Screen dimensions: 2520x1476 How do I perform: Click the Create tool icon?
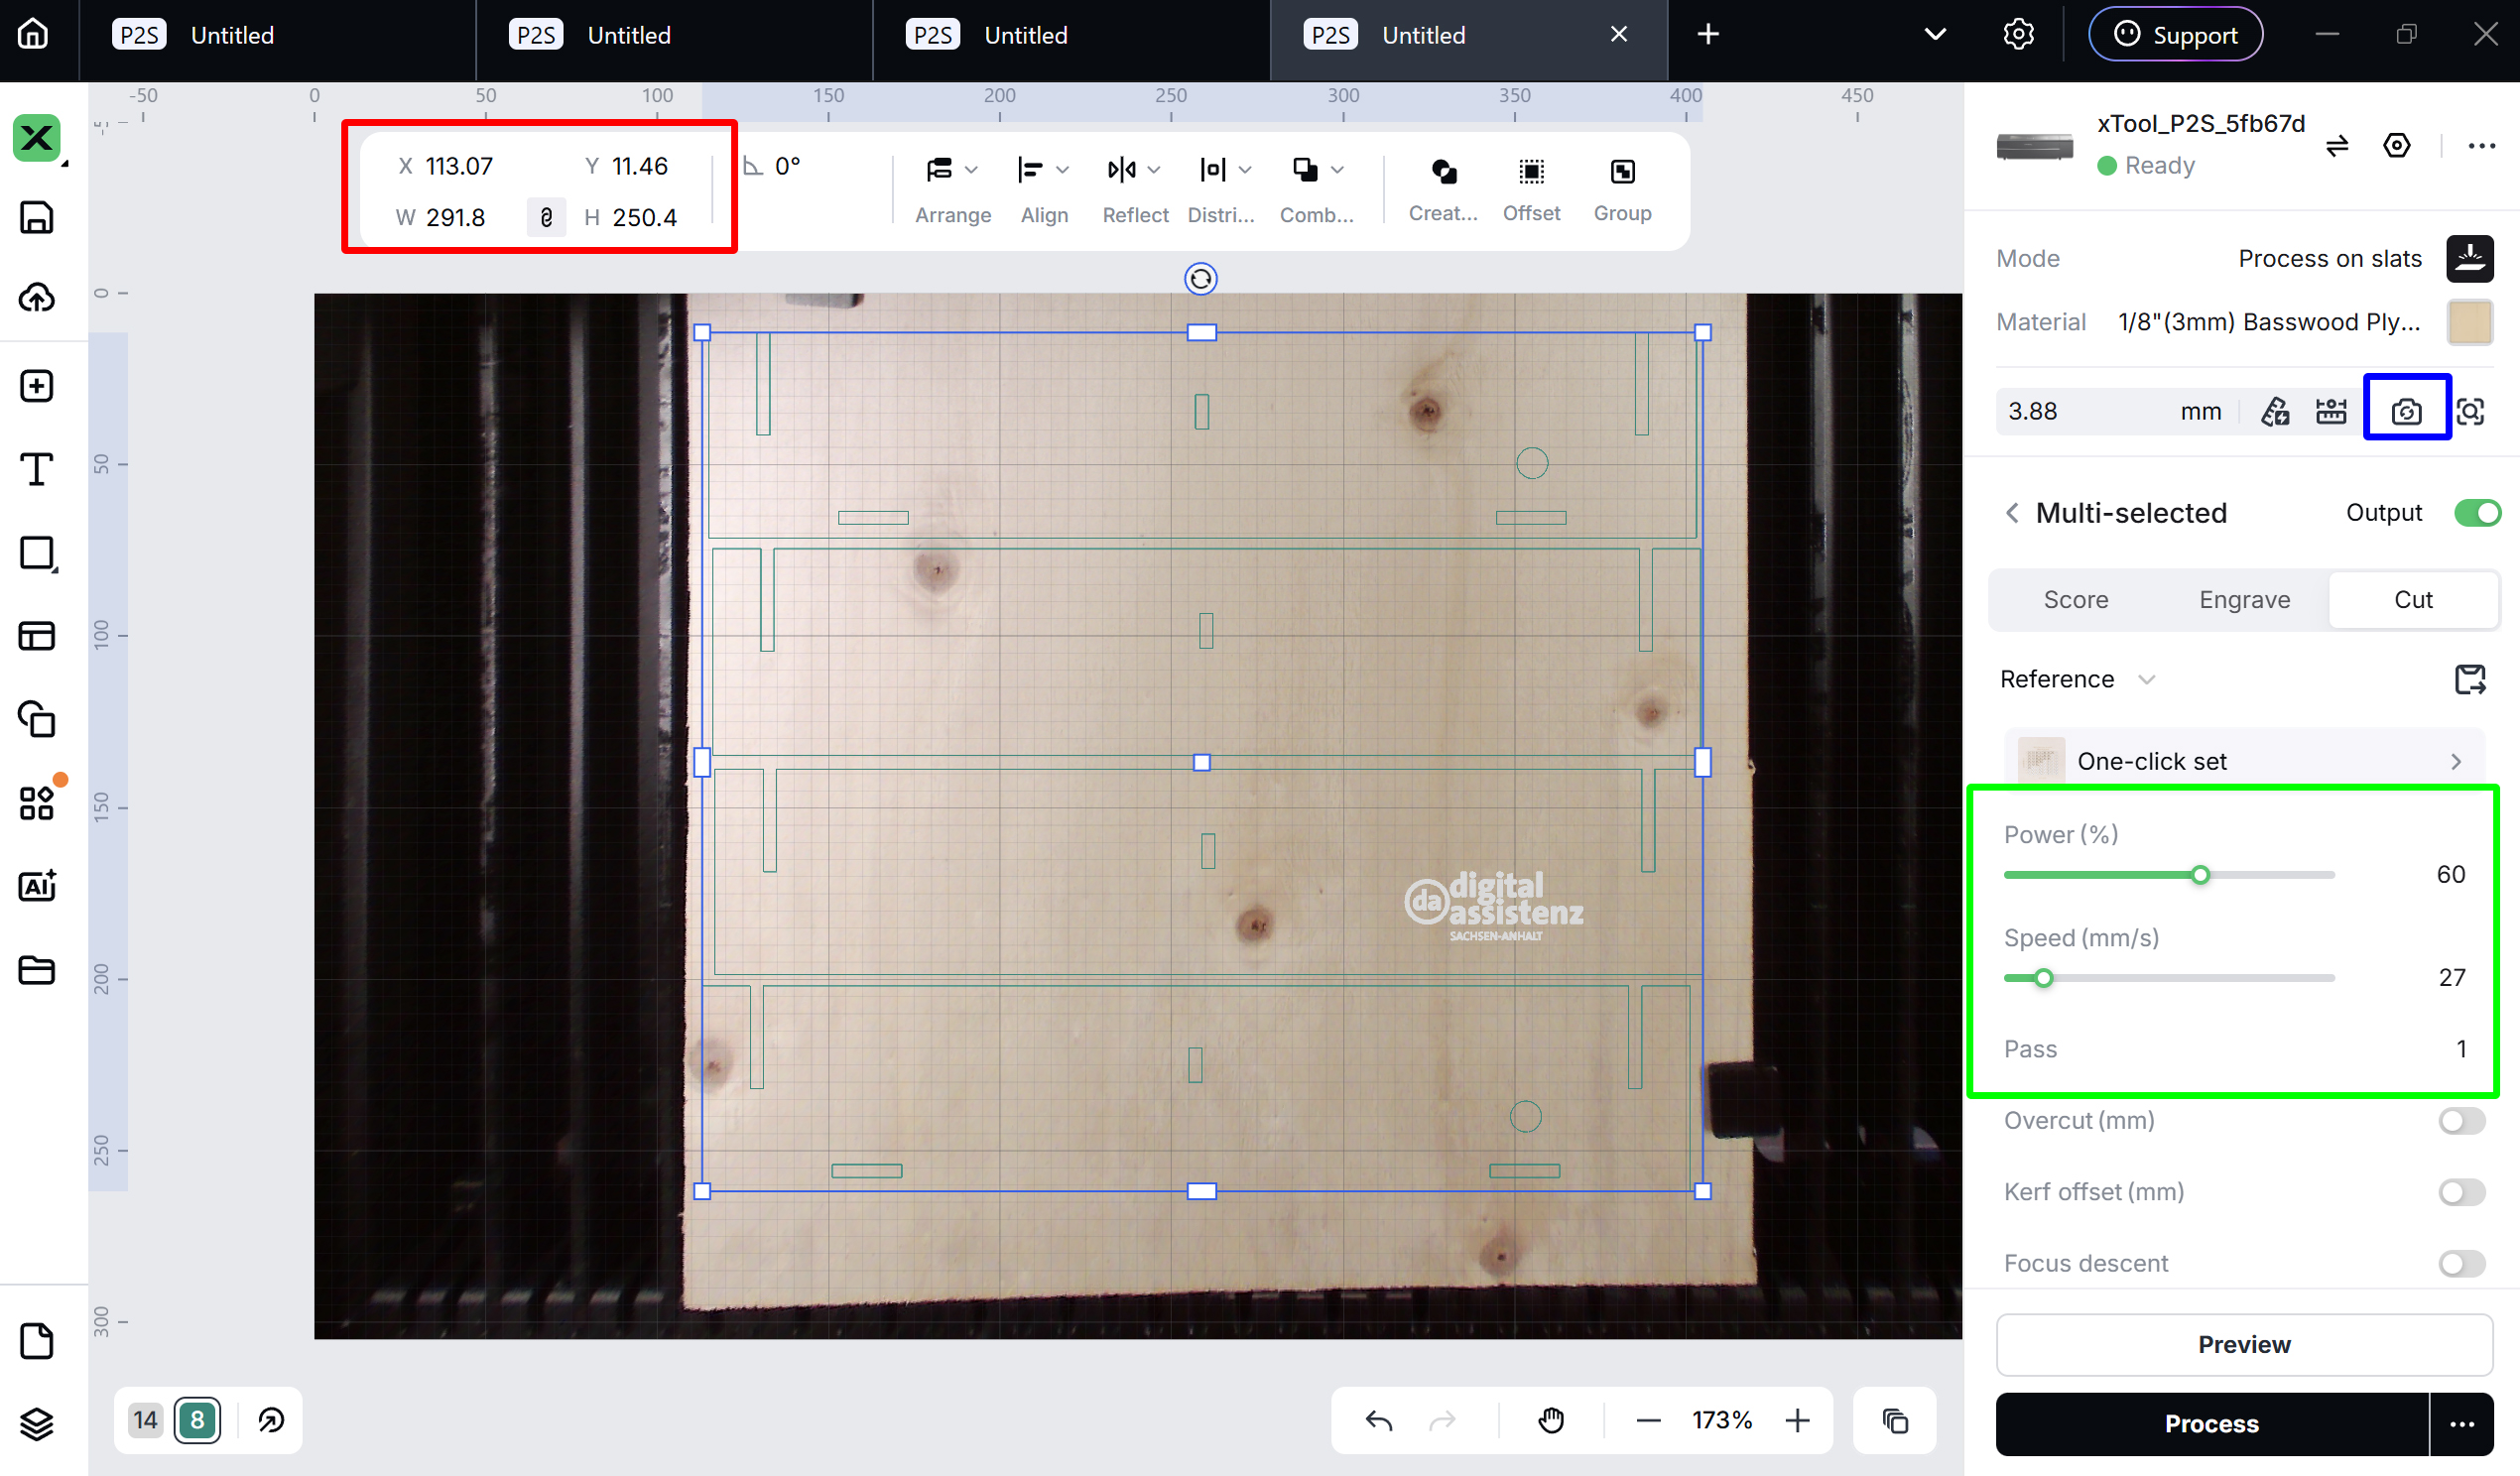pos(1443,189)
